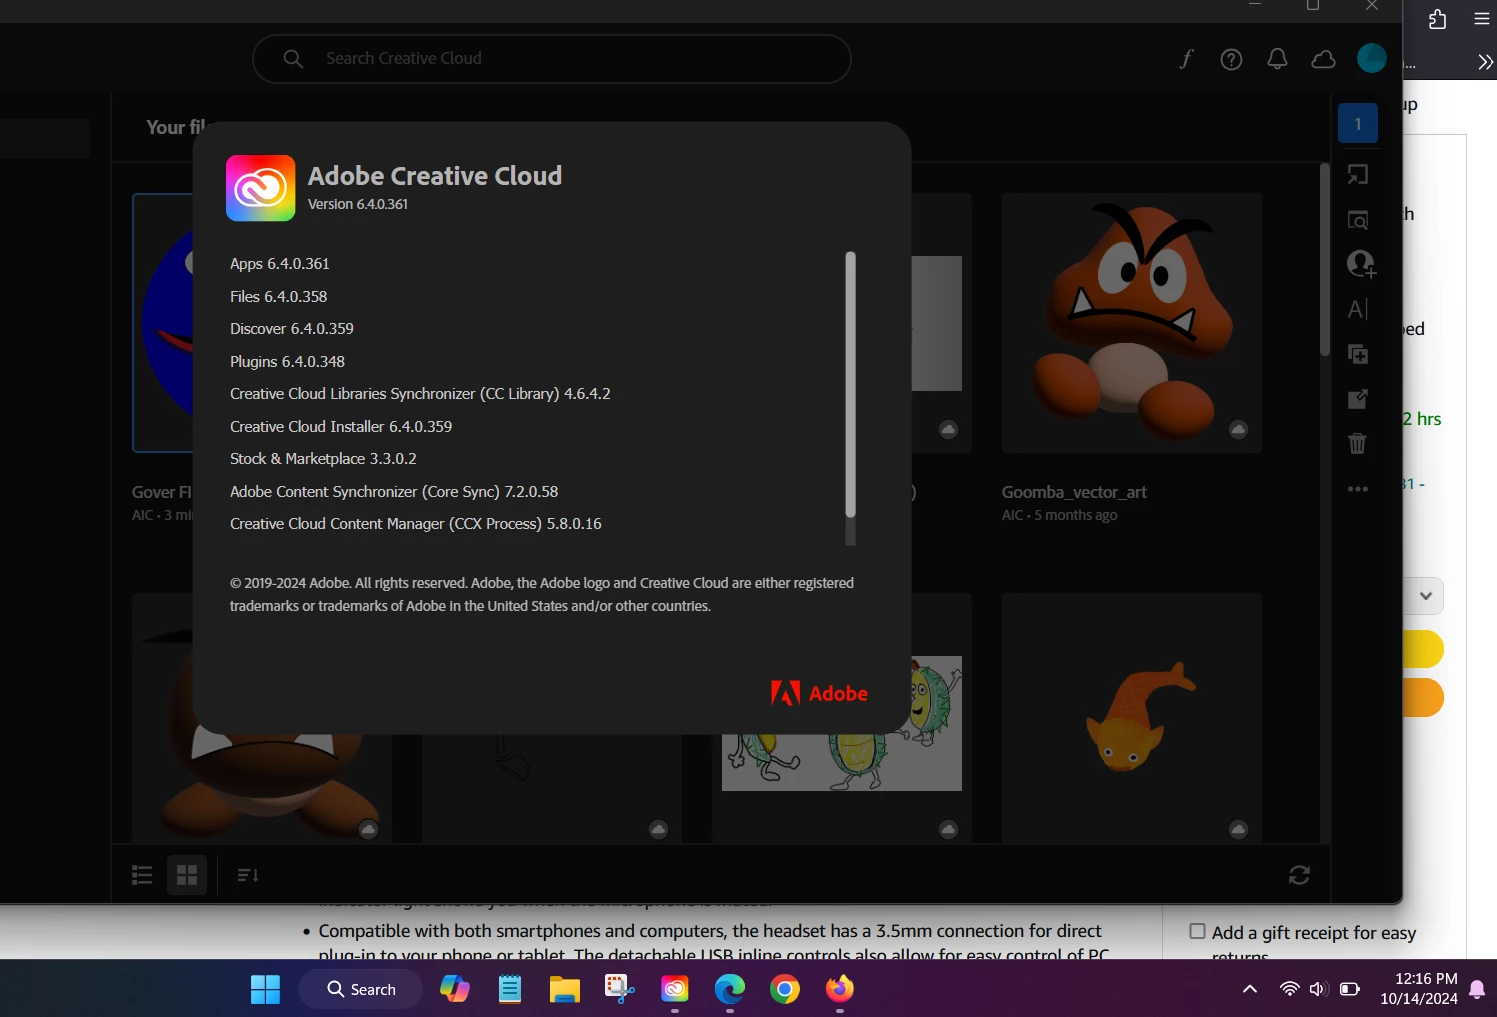Click 'Discover 6.4.0.359' entry
The width and height of the screenshot is (1497, 1017).
[292, 329]
